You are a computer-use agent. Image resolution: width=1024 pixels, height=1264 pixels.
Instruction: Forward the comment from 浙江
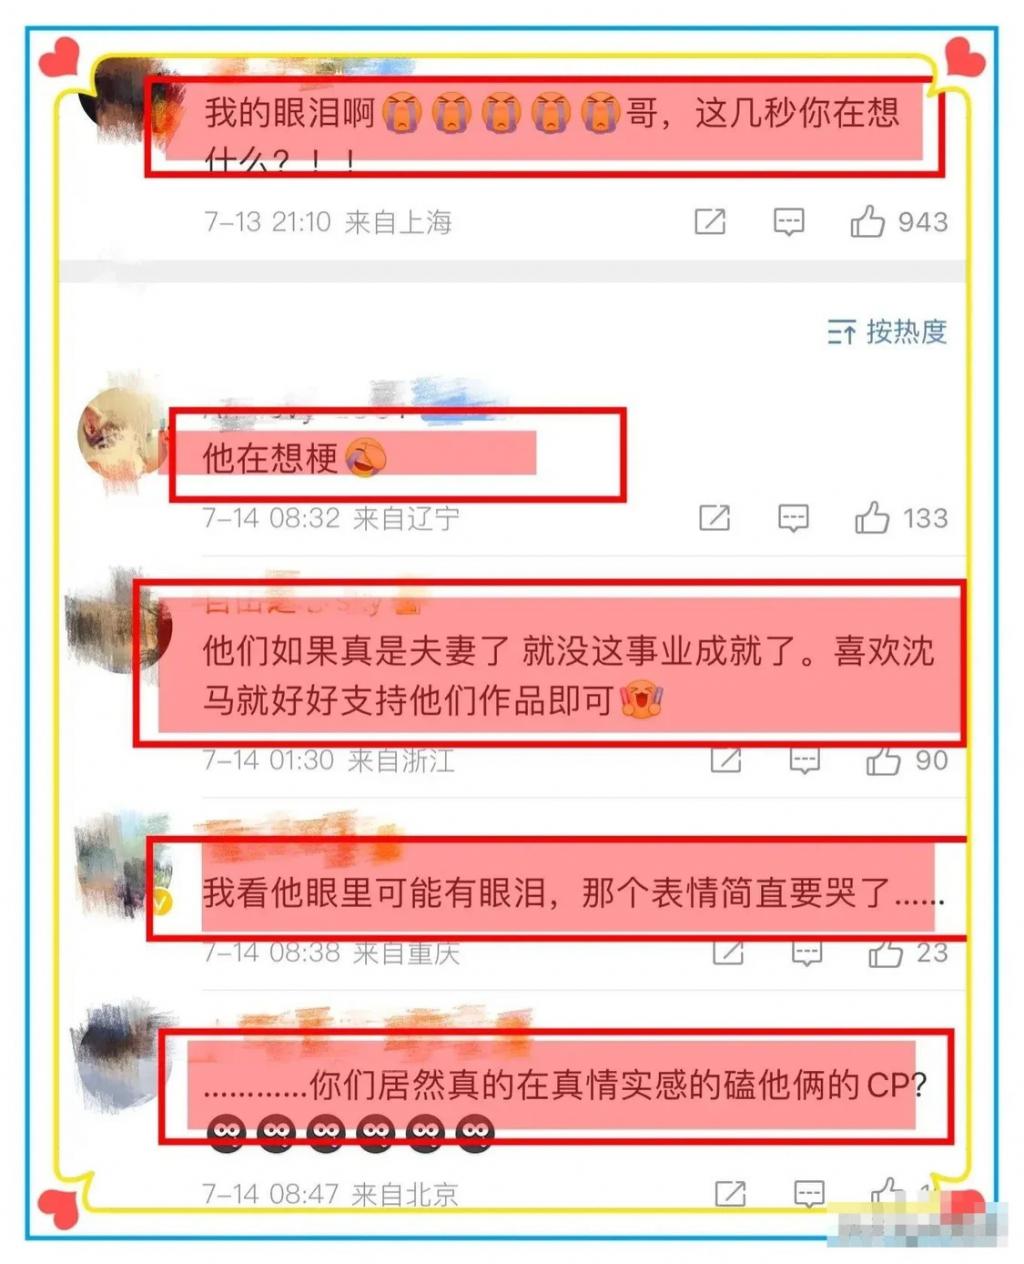[725, 760]
